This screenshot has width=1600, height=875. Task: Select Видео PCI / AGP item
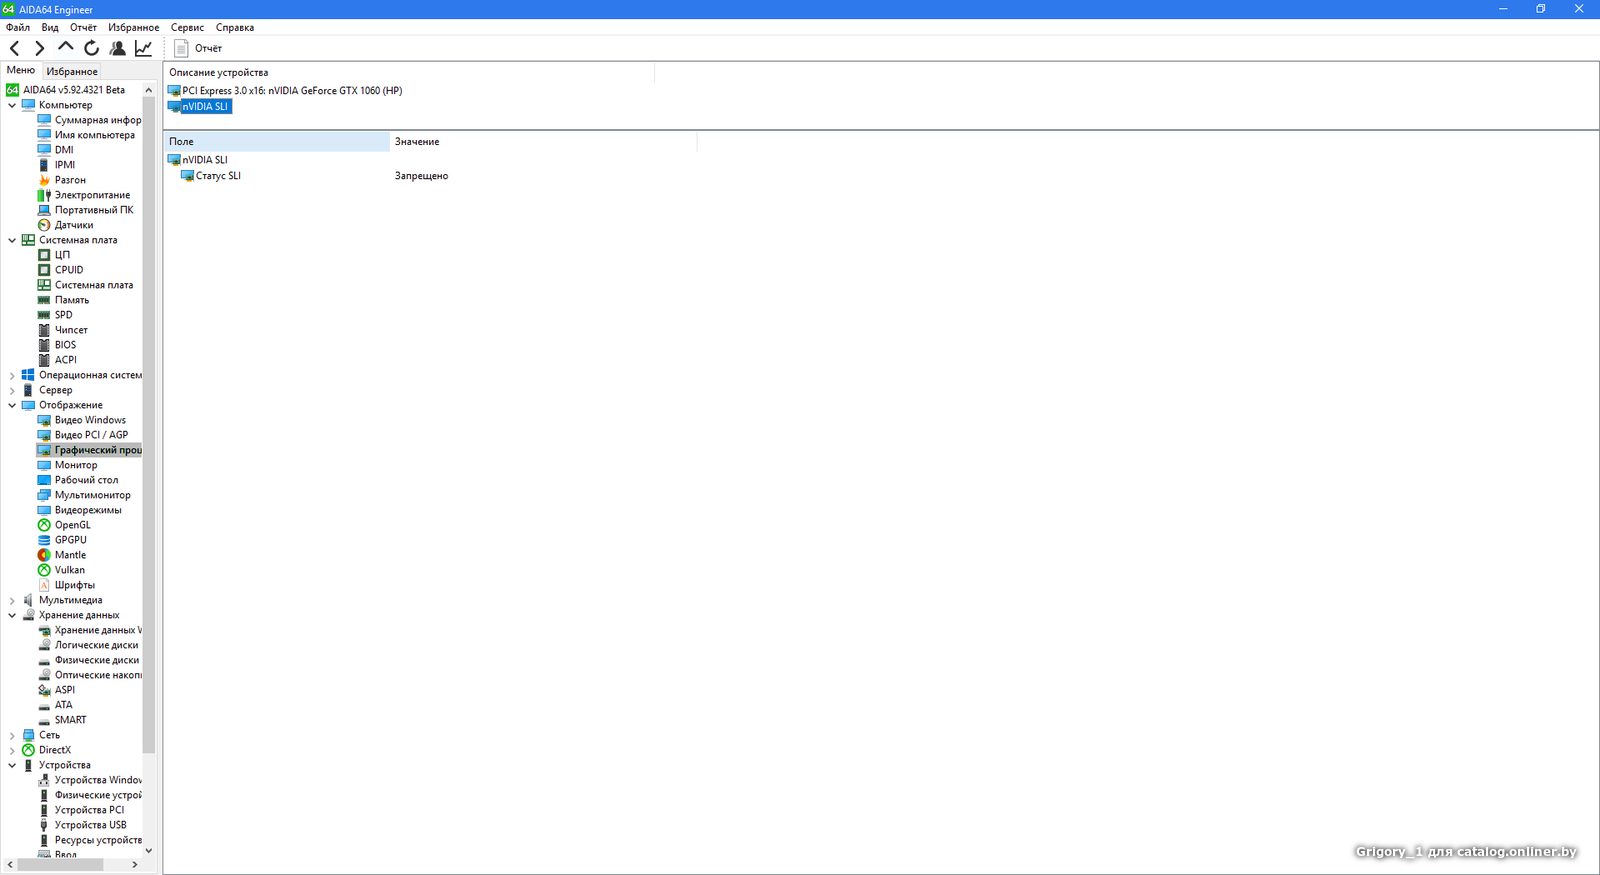pyautogui.click(x=91, y=435)
